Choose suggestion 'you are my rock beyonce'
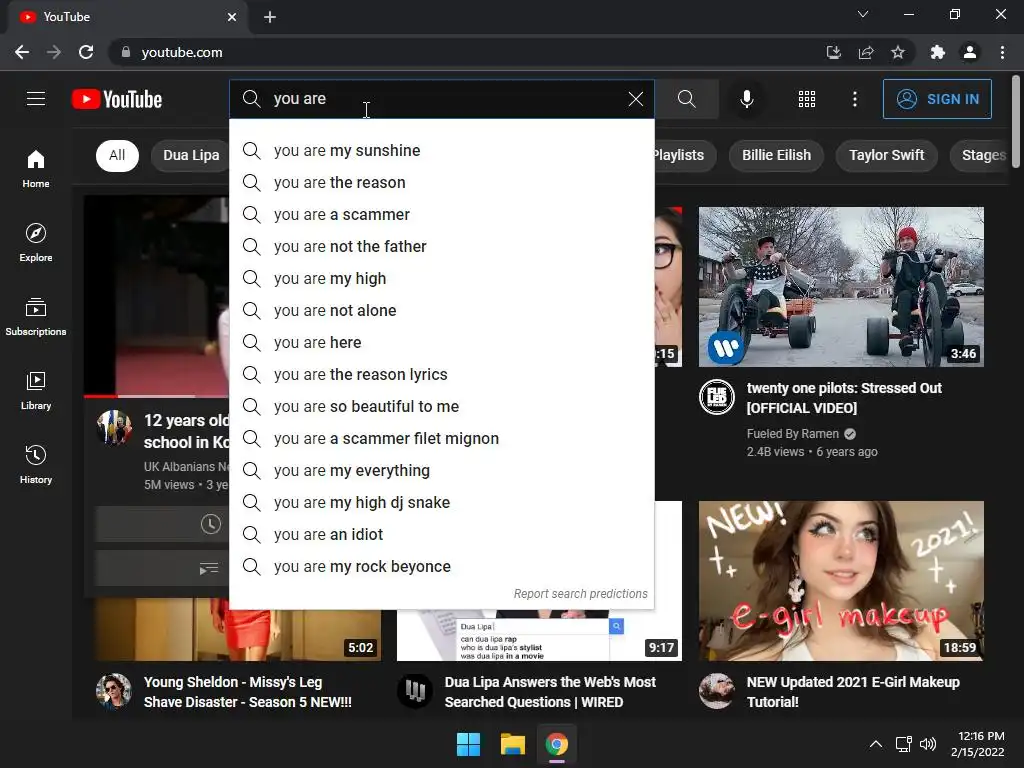Image resolution: width=1024 pixels, height=768 pixels. pyautogui.click(x=441, y=566)
